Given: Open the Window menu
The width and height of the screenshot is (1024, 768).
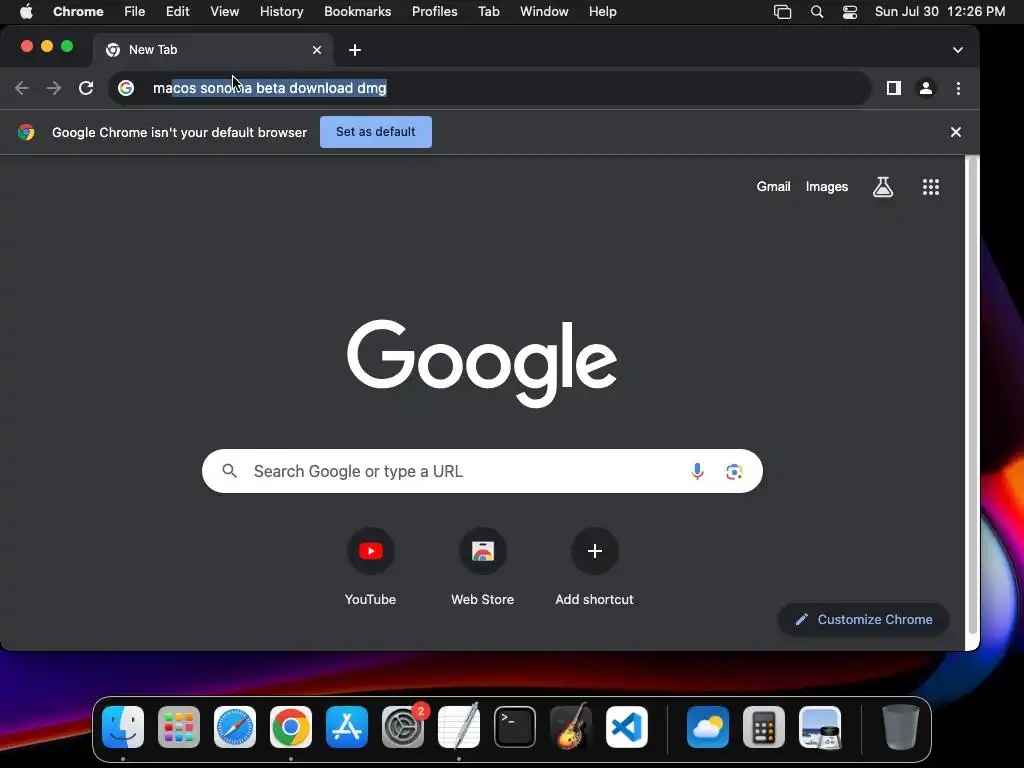Looking at the screenshot, I should [544, 12].
